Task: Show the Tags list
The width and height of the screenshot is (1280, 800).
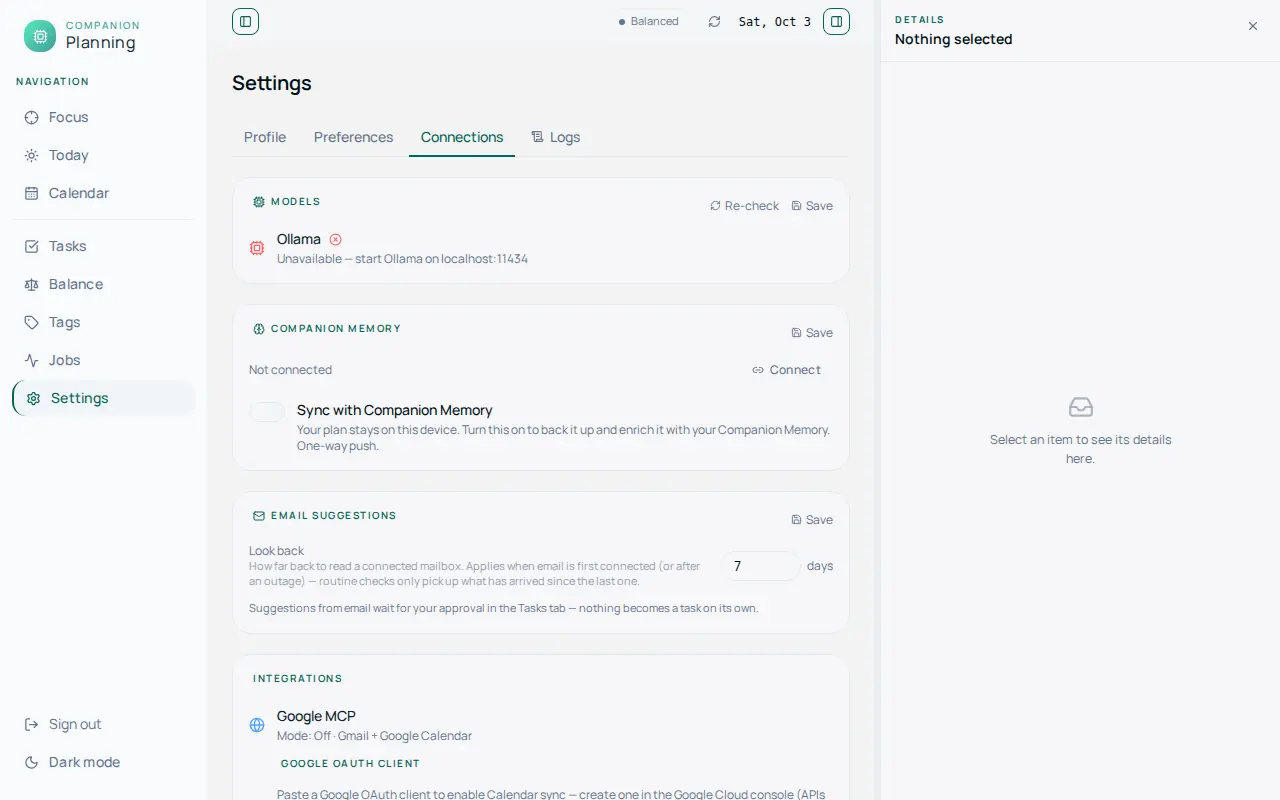Action: 103,322
